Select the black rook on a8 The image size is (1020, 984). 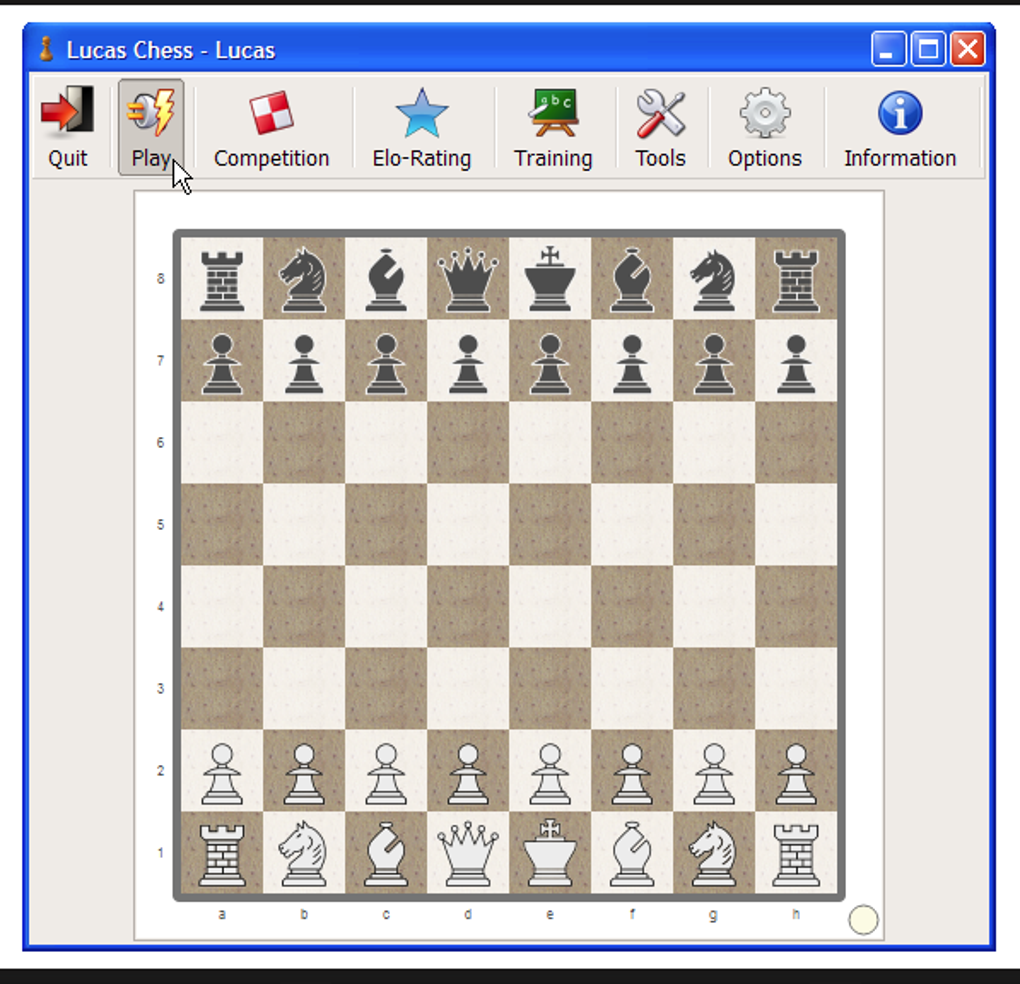pos(221,278)
